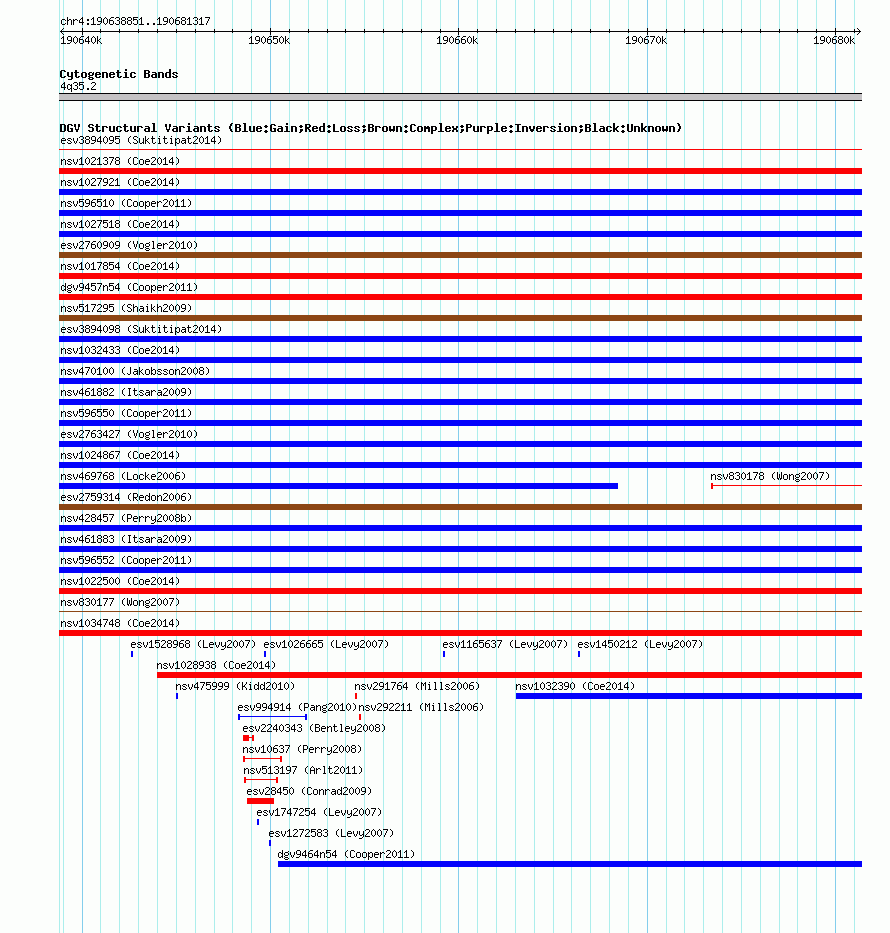The width and height of the screenshot is (890, 933).
Task: Select the nsv469768 (Locke2006) blue gain bar
Action: [339, 486]
